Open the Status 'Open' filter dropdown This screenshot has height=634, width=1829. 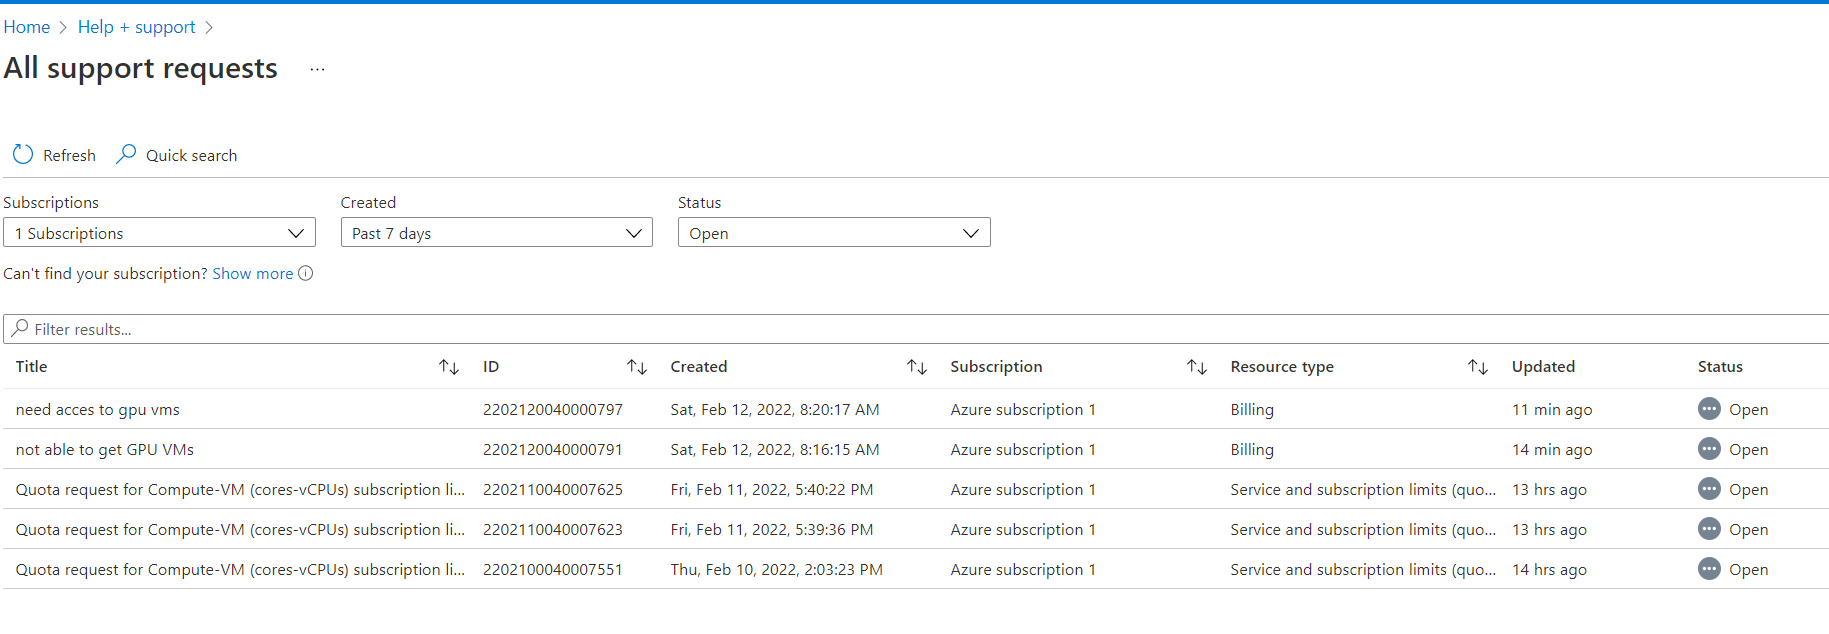(x=833, y=233)
